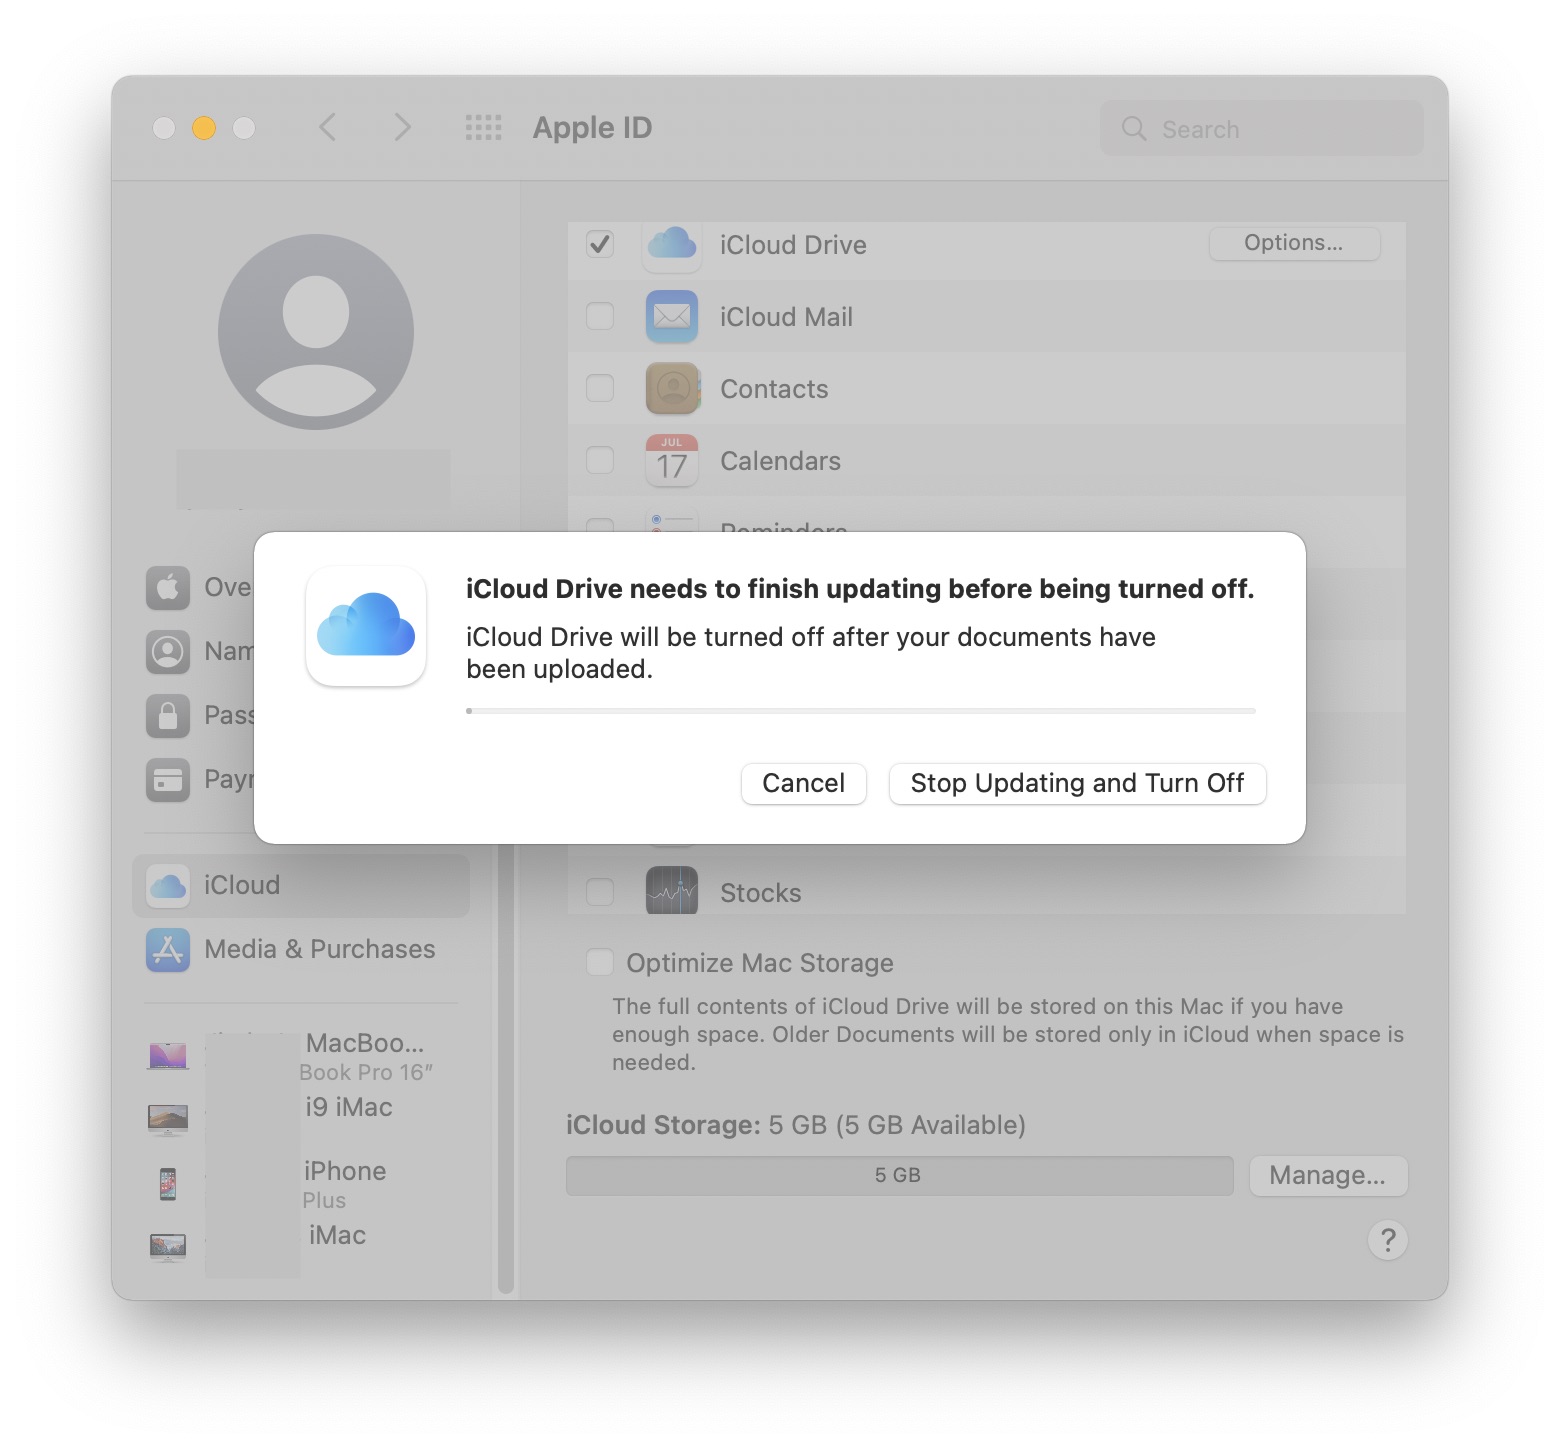
Task: Click the yellow minimize window button
Action: click(204, 128)
